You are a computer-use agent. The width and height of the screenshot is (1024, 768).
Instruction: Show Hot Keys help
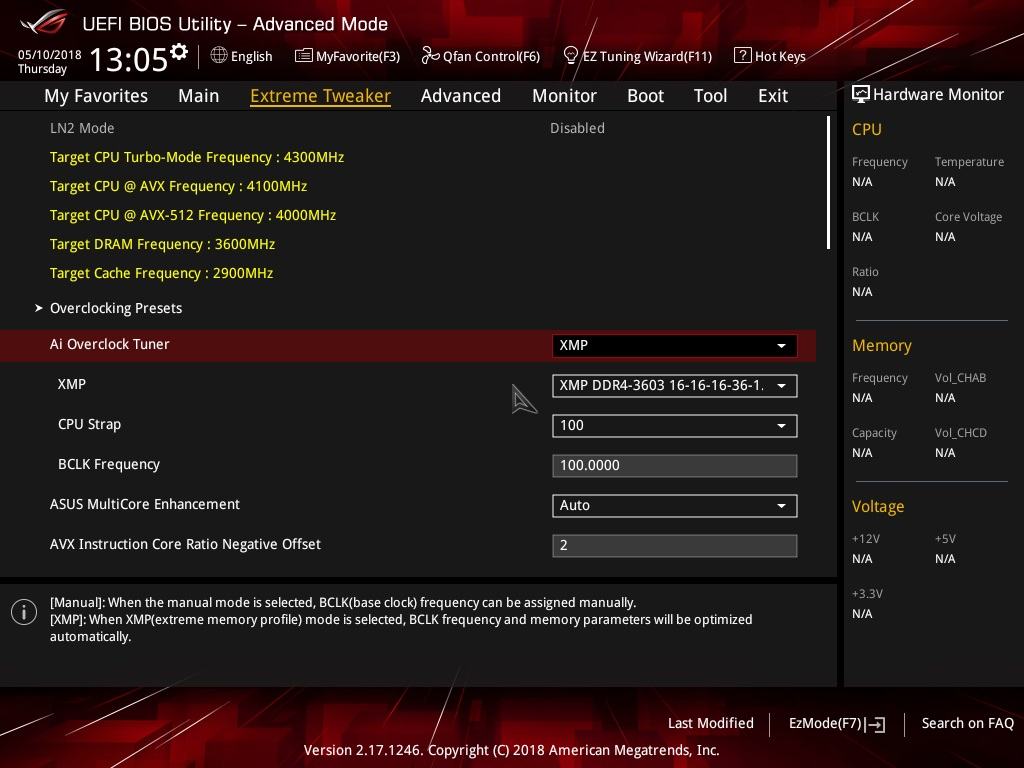coord(770,56)
